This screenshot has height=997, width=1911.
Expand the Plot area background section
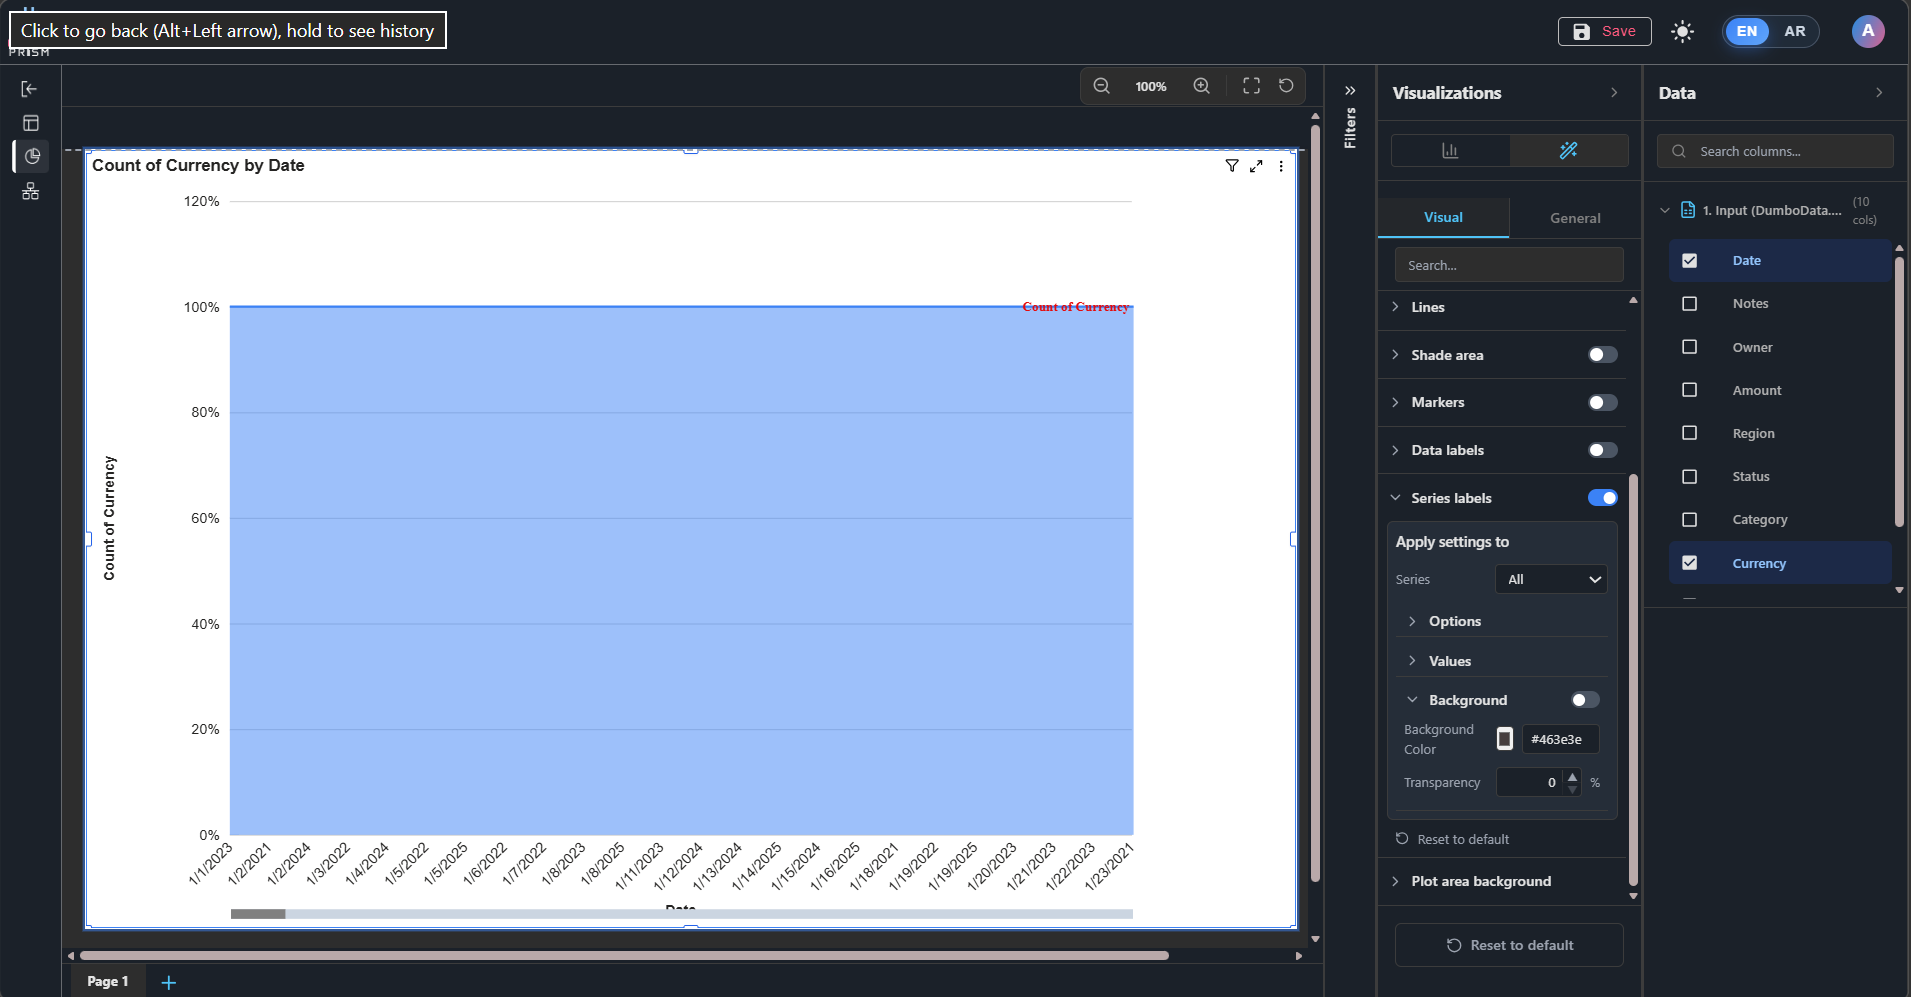coord(1481,881)
